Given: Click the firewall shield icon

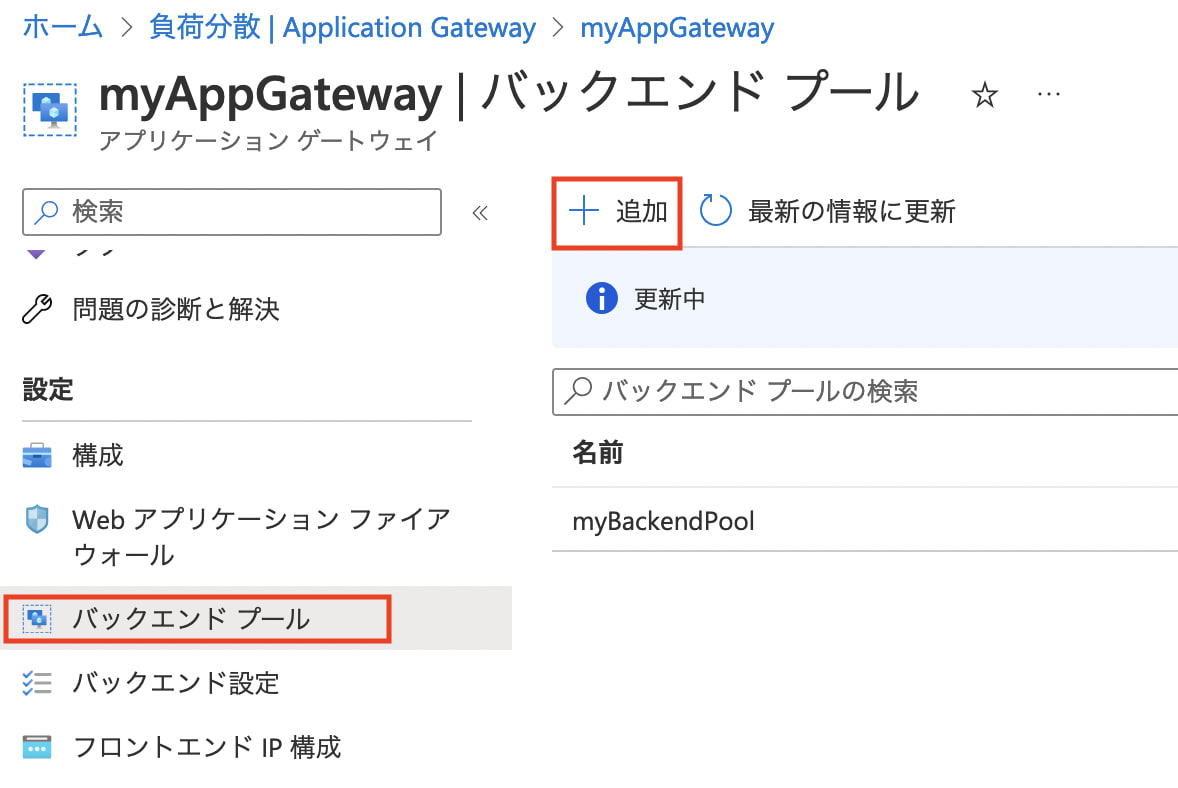Looking at the screenshot, I should click(37, 518).
